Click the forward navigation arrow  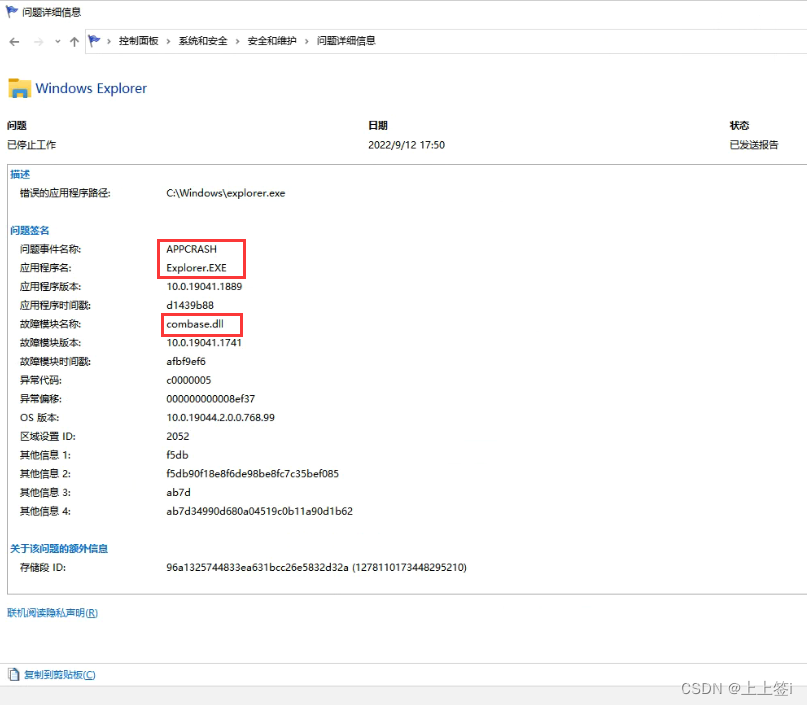[x=38, y=42]
